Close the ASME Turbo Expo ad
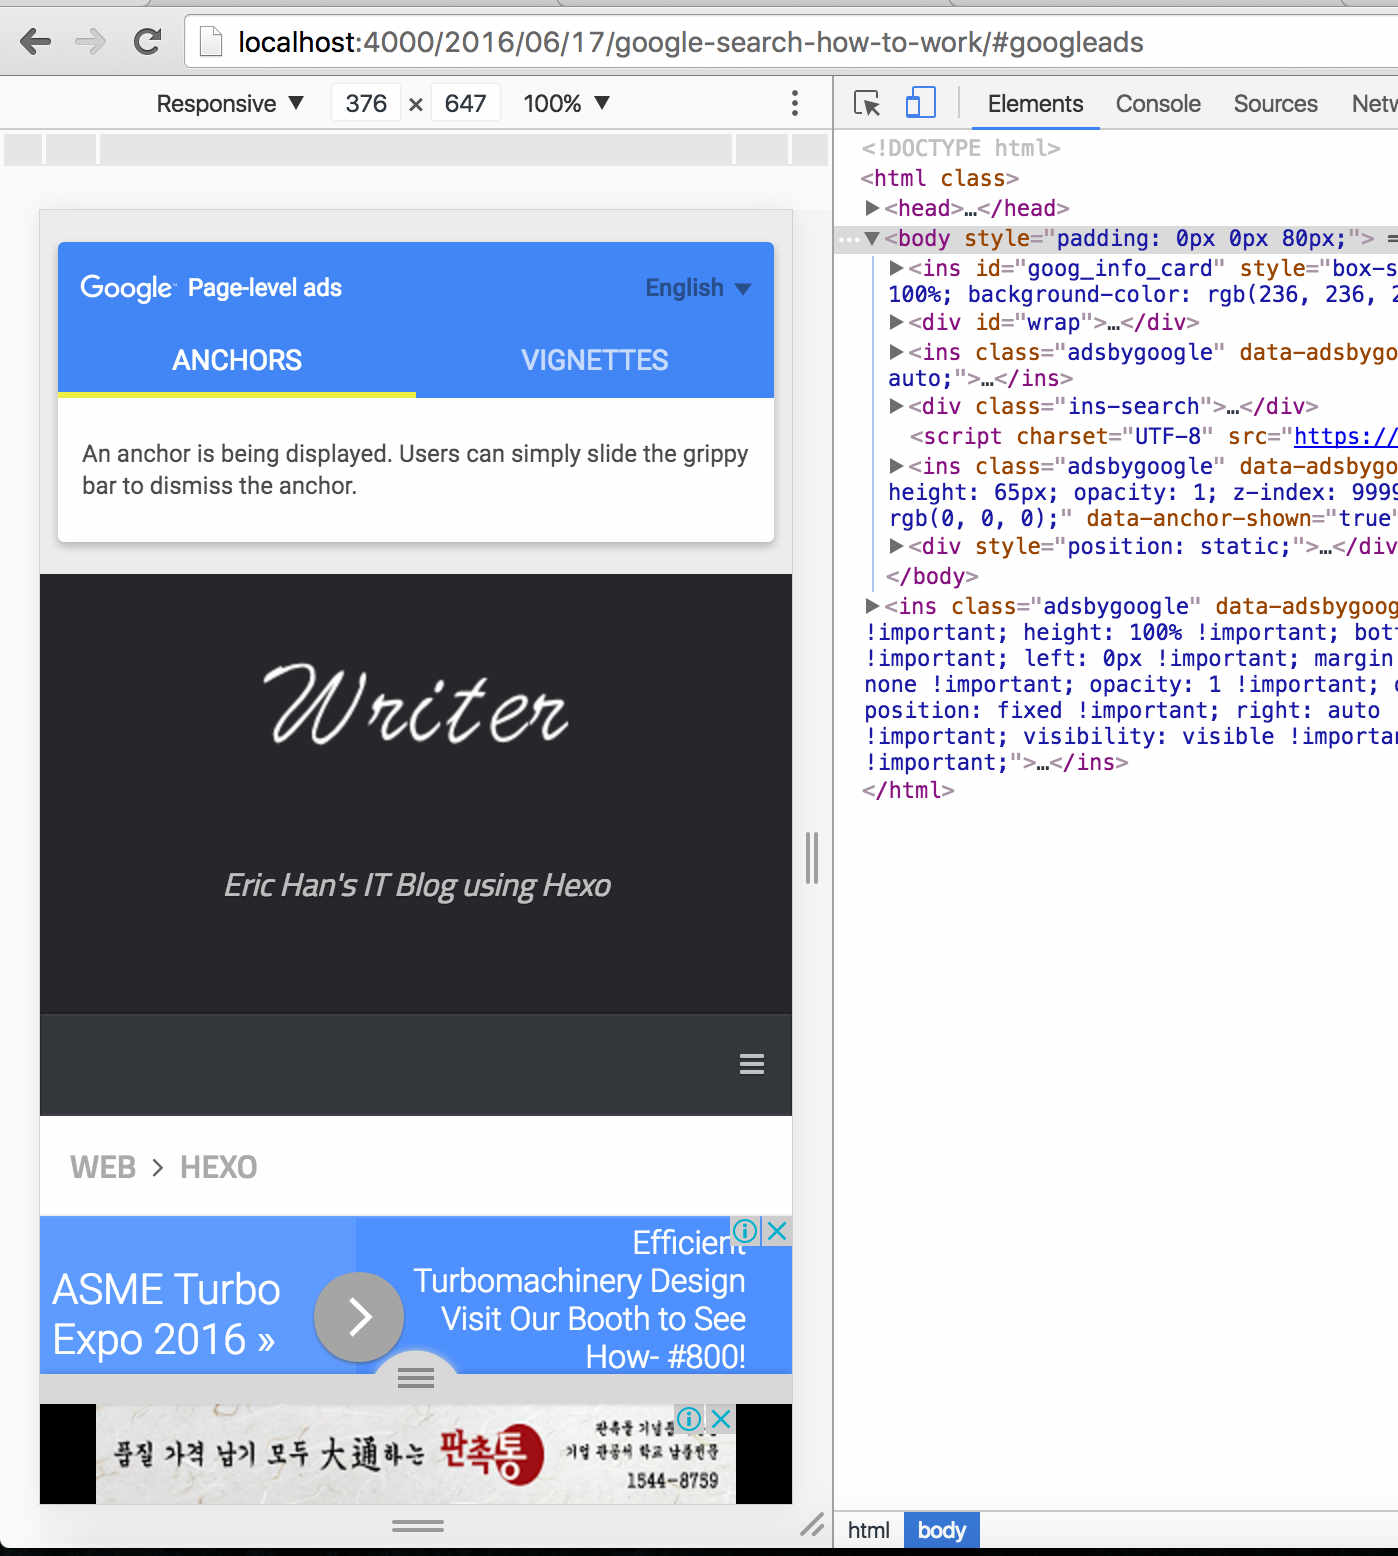 tap(776, 1231)
